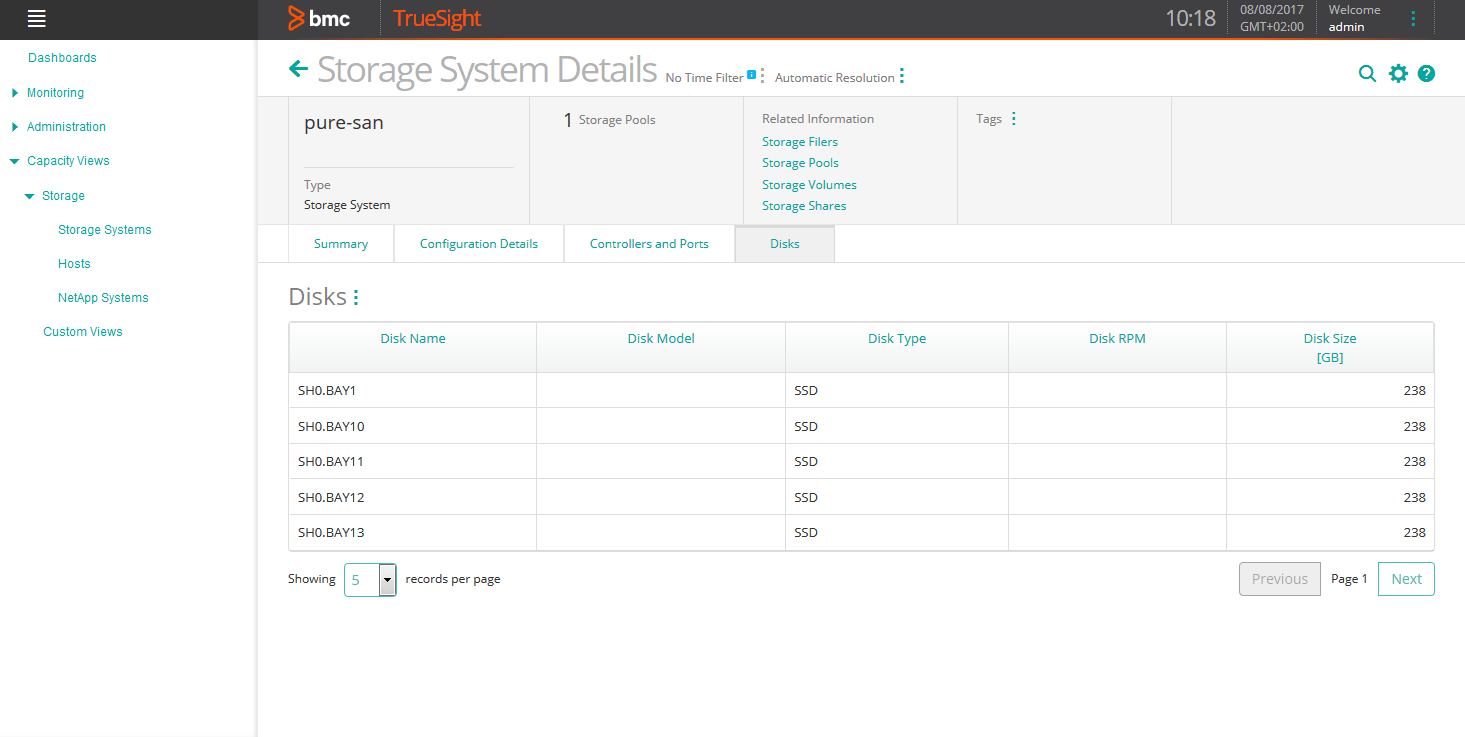
Task: Open the Storage Filers link
Action: (800, 142)
